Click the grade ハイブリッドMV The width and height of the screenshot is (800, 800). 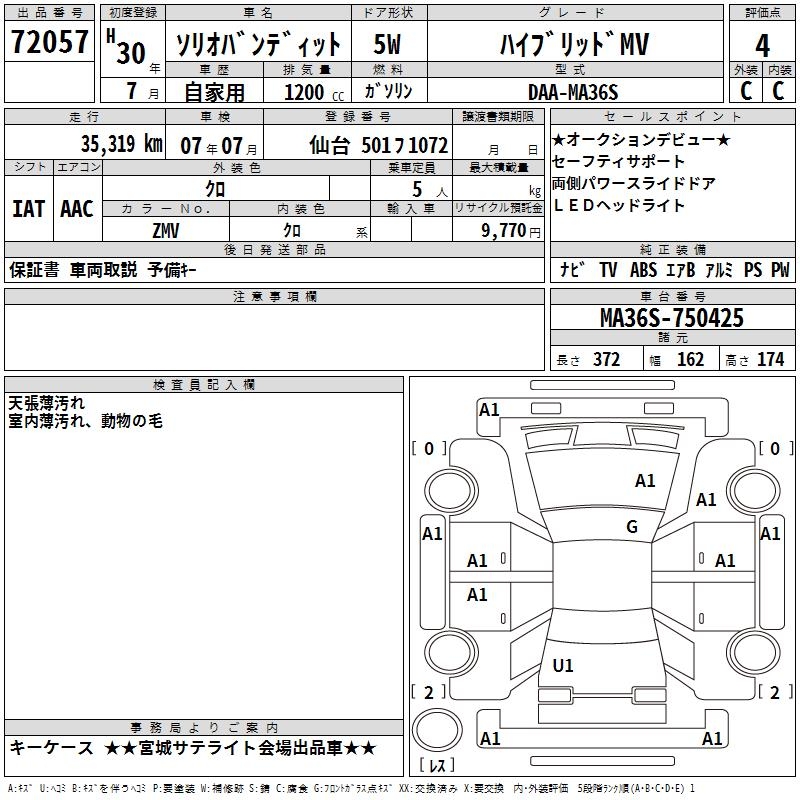click(x=574, y=44)
